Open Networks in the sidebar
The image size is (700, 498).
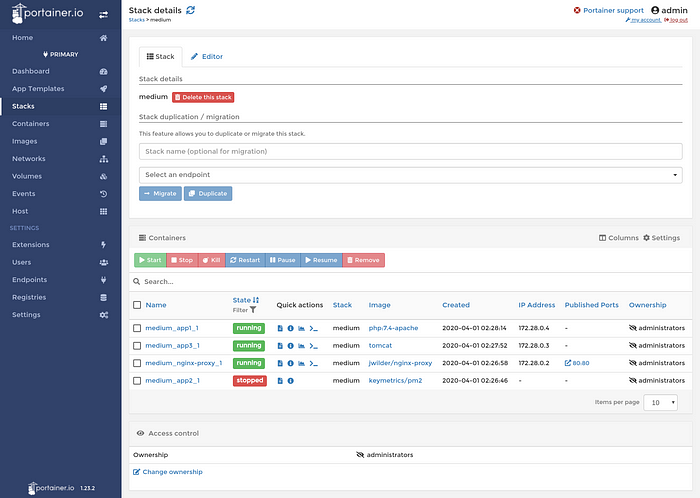coord(60,159)
